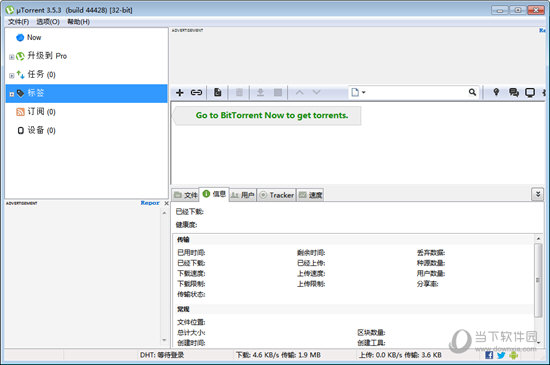Image resolution: width=550 pixels, height=365 pixels.
Task: Switch to the 速度 tab
Action: [310, 195]
